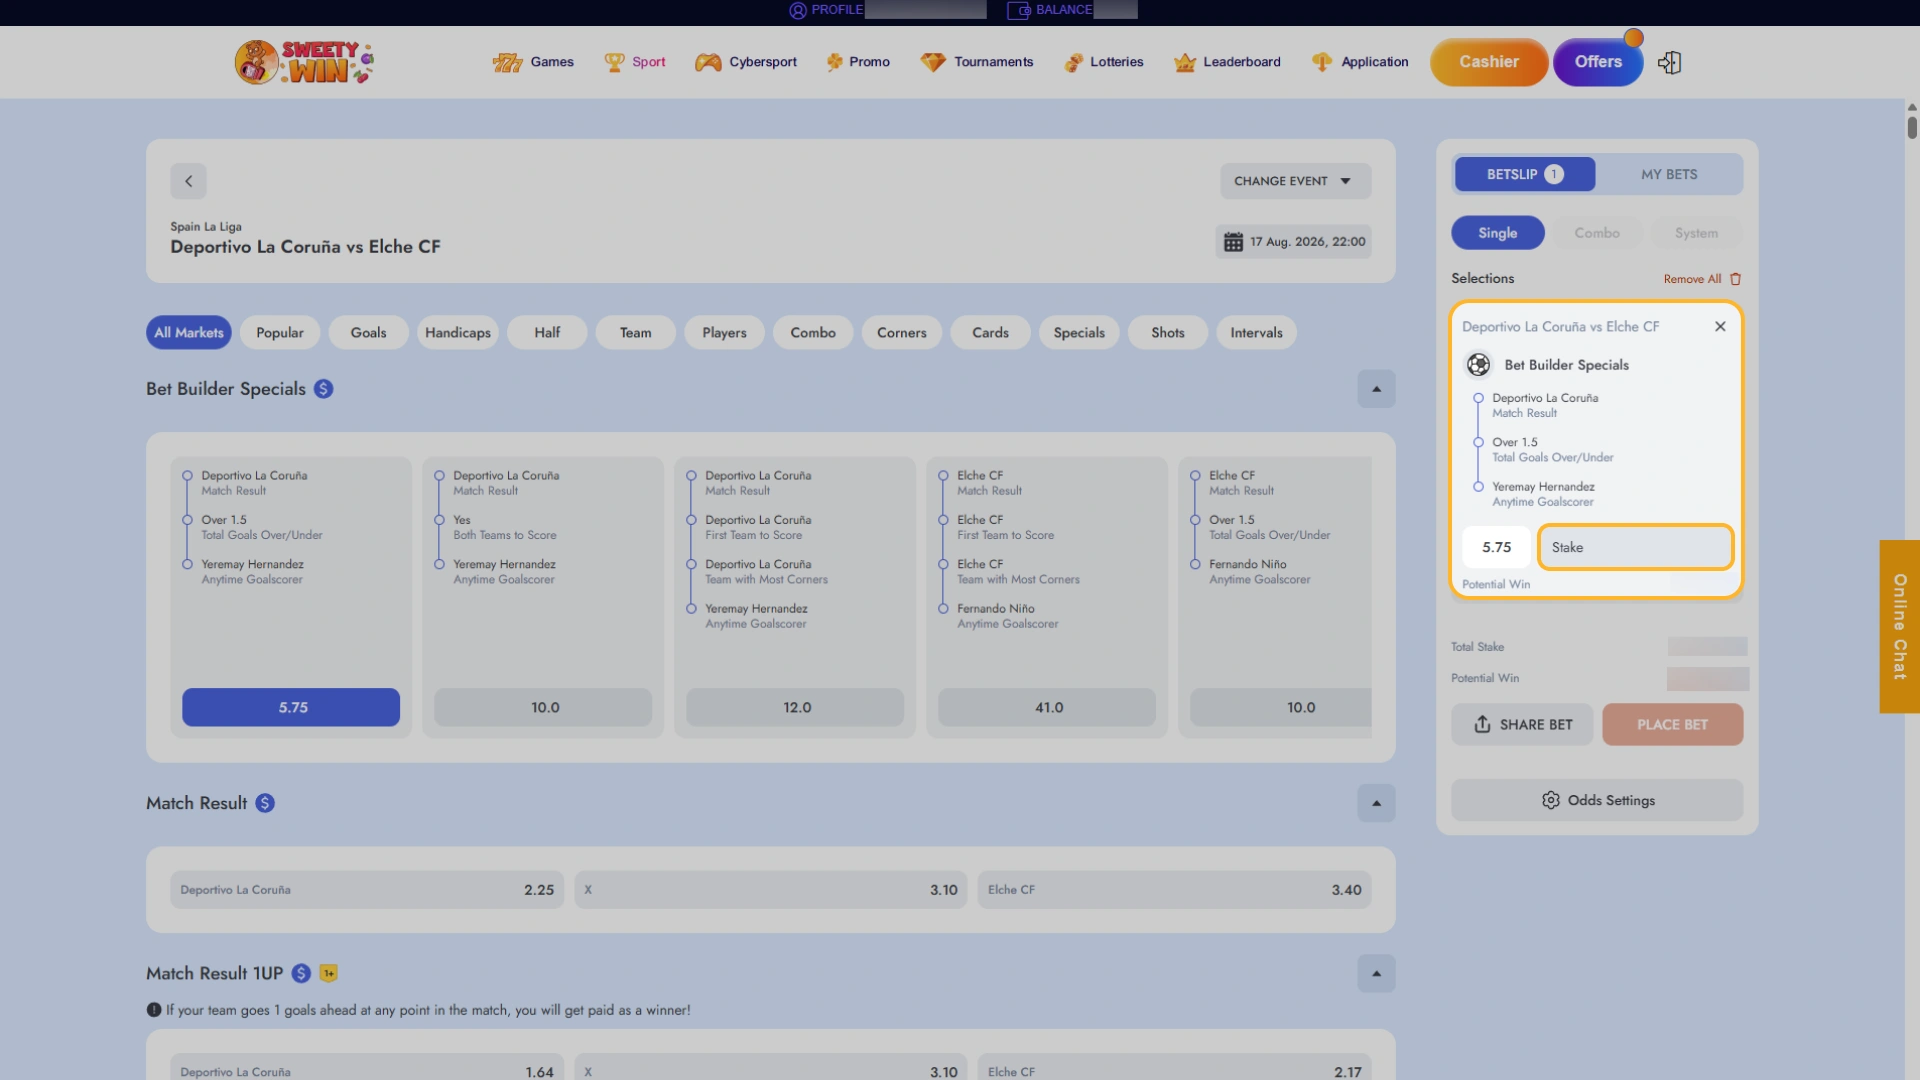Switch to the My Bets tab
The height and width of the screenshot is (1080, 1920).
coord(1669,174)
